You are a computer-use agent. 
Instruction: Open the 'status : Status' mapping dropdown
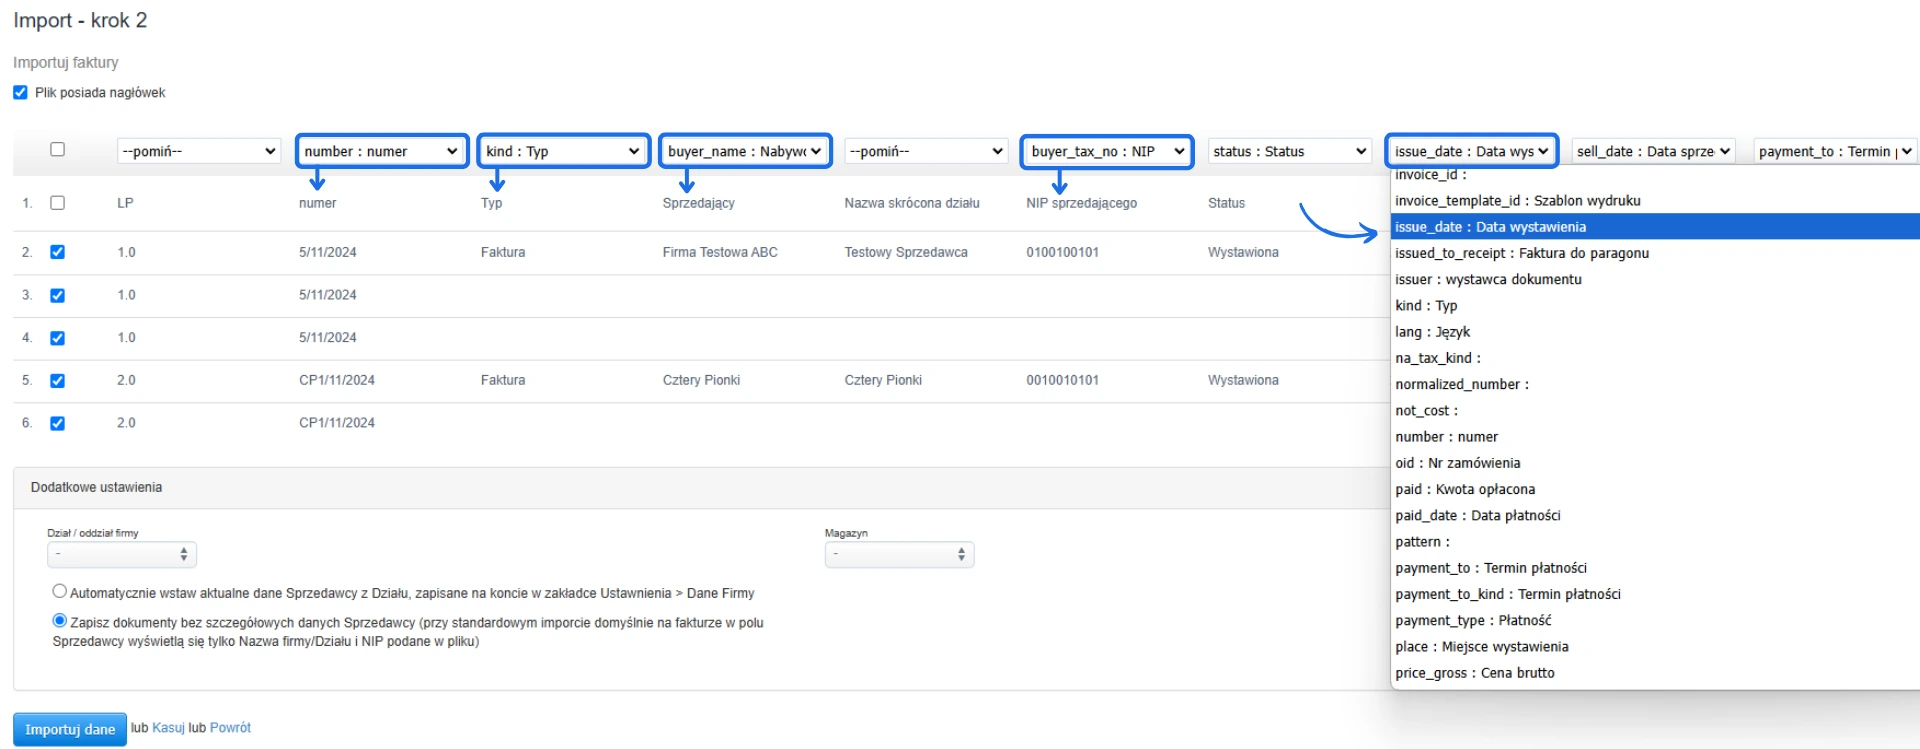[1289, 151]
